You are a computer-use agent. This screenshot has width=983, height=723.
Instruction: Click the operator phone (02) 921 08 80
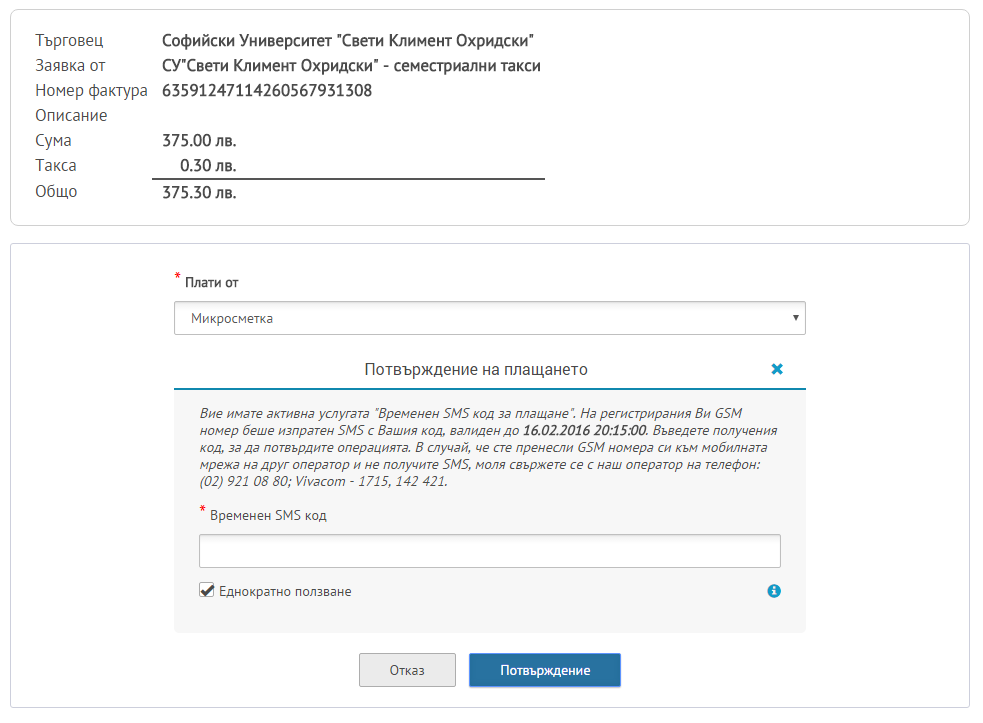click(x=245, y=482)
